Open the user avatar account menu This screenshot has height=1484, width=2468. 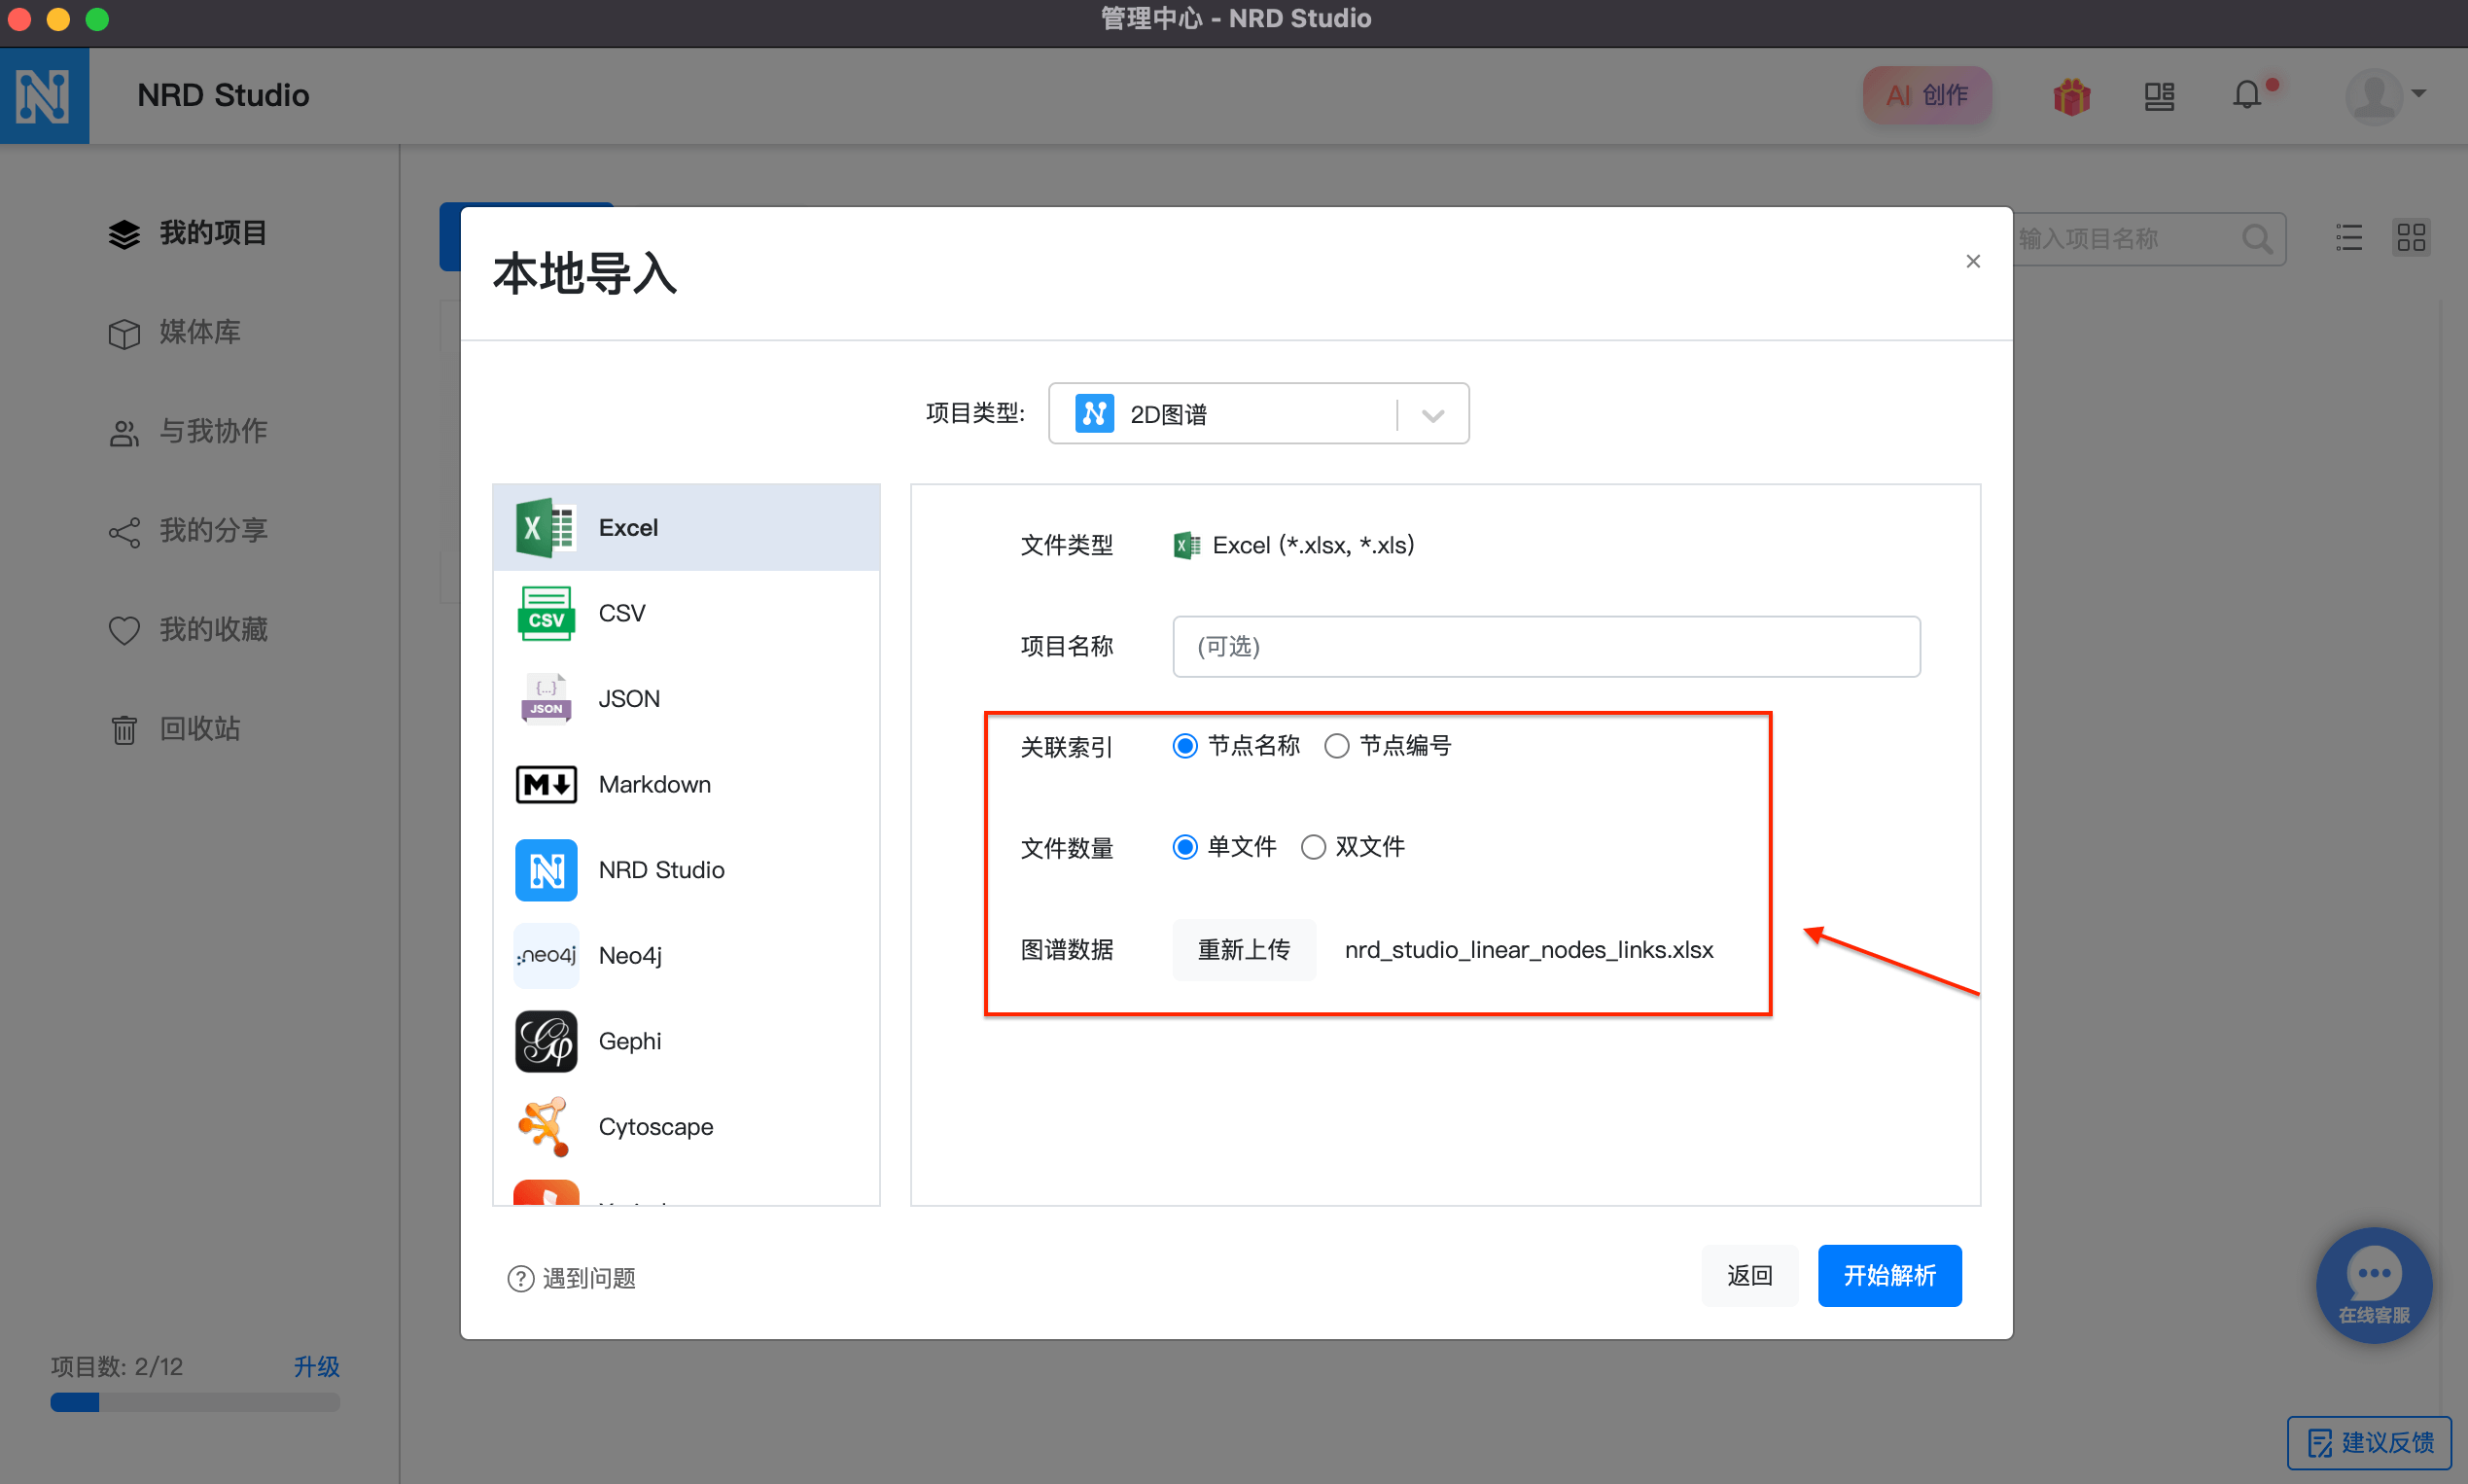pyautogui.click(x=2385, y=96)
